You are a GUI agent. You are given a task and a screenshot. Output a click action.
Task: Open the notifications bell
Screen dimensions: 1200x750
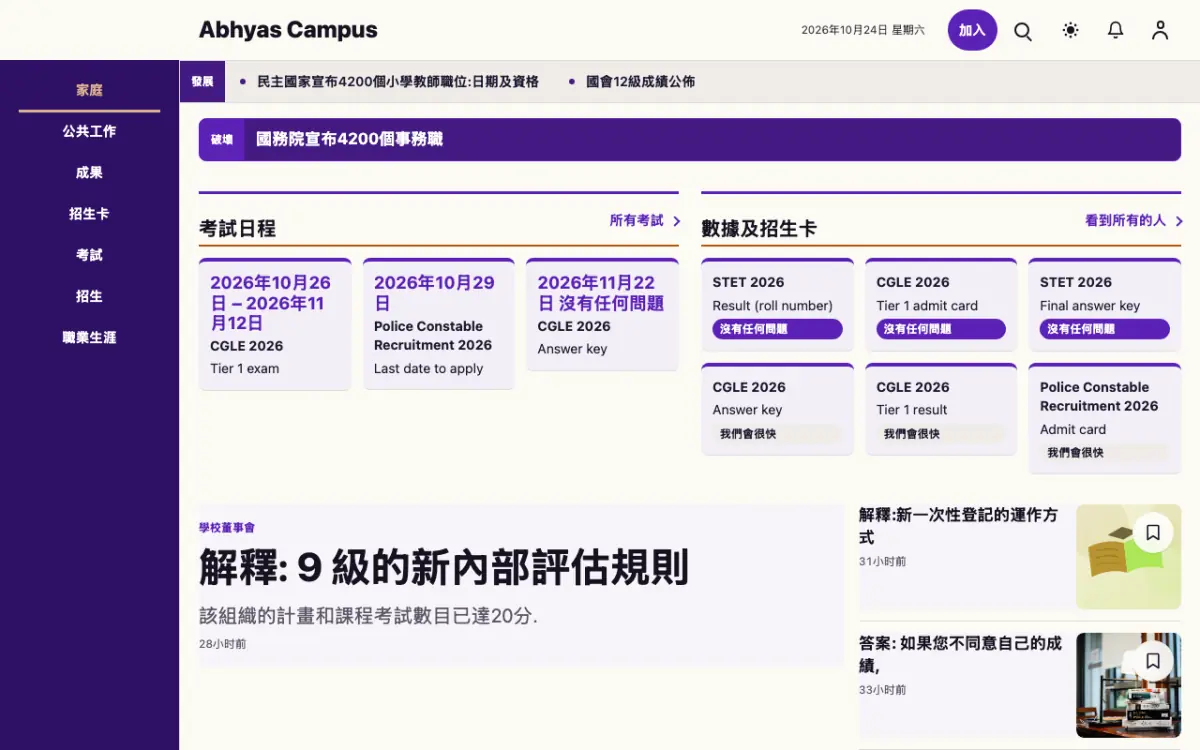pos(1115,30)
